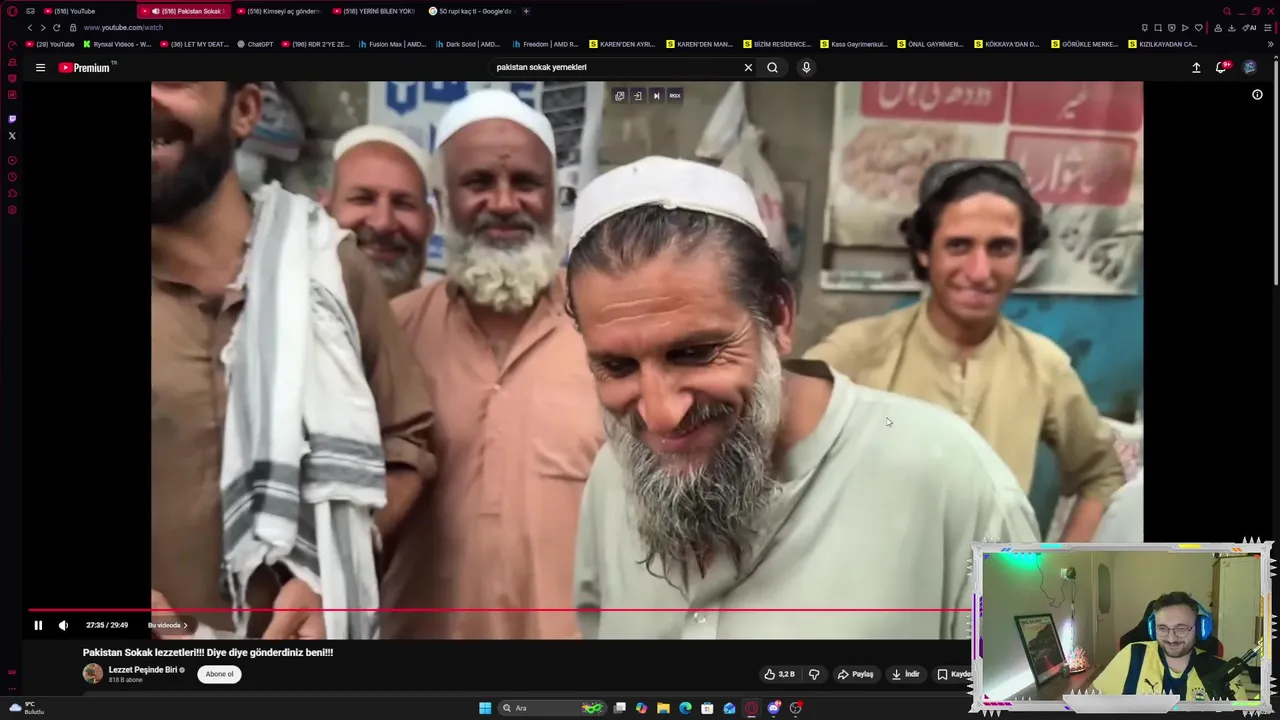Screen dimensions: 1280x720
Task: Open a new browser tab
Action: click(526, 11)
